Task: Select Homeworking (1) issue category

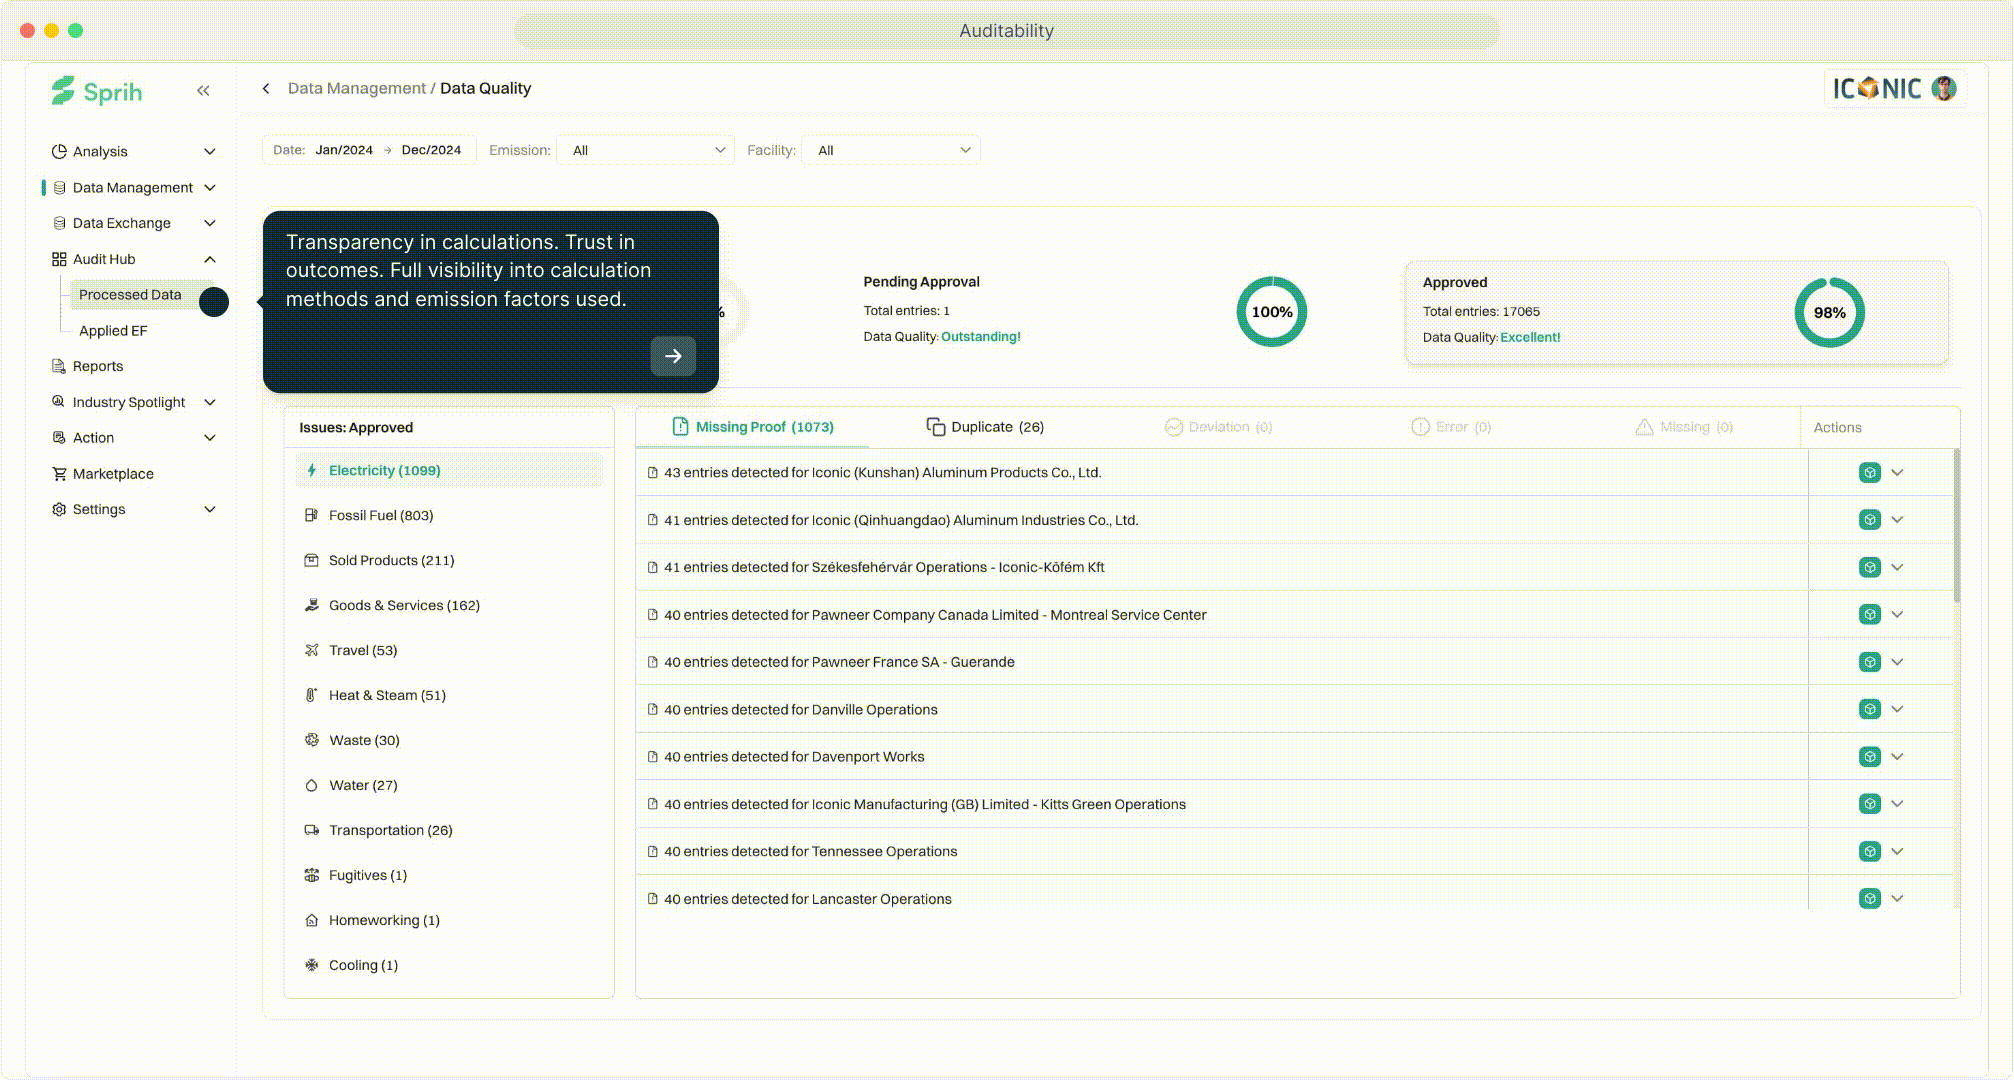Action: click(x=449, y=920)
